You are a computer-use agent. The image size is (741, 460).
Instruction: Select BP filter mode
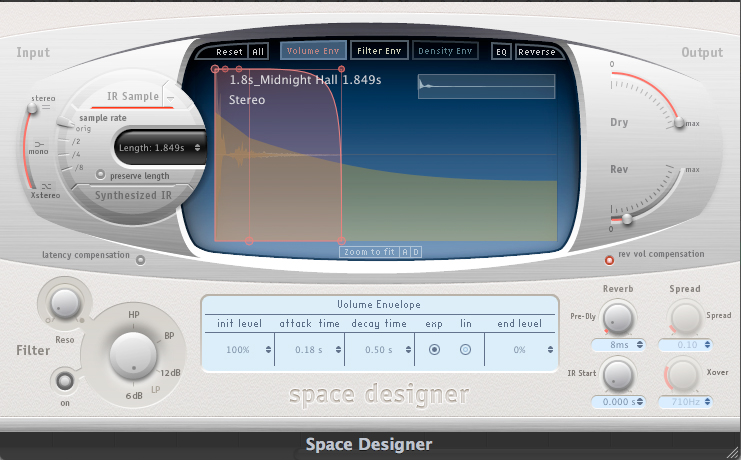(x=169, y=336)
